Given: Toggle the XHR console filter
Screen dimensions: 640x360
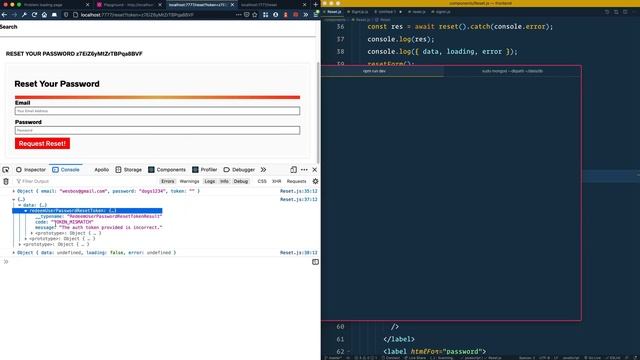Looking at the screenshot, I should (x=277, y=181).
